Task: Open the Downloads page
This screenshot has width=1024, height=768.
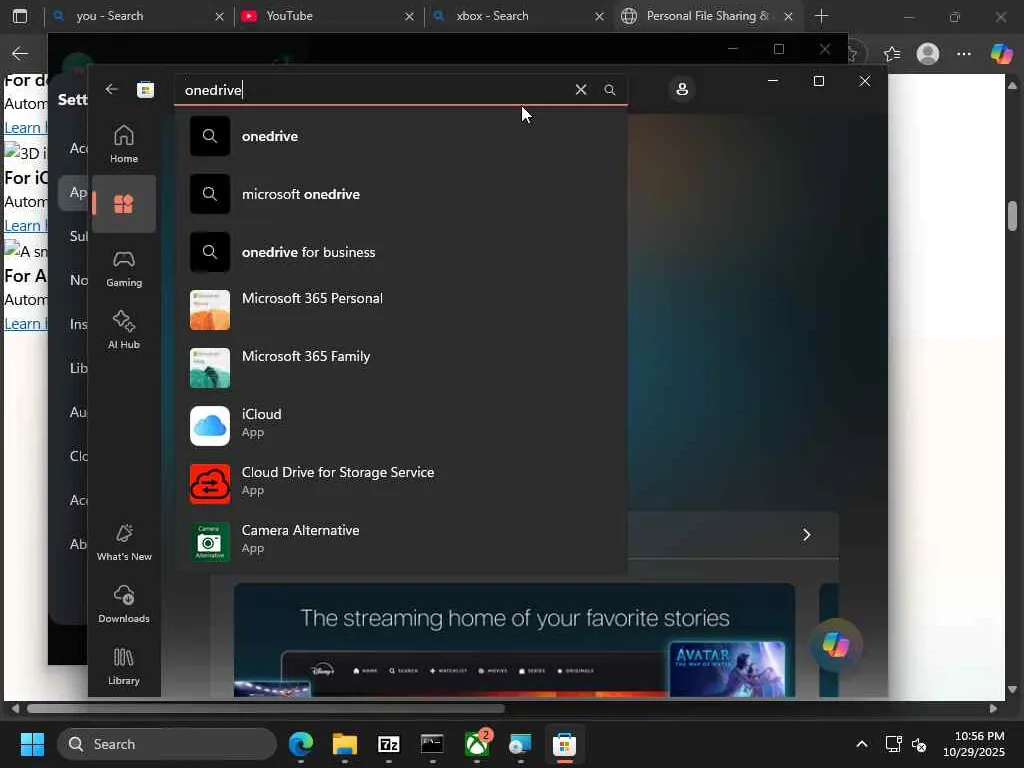Action: click(x=123, y=605)
